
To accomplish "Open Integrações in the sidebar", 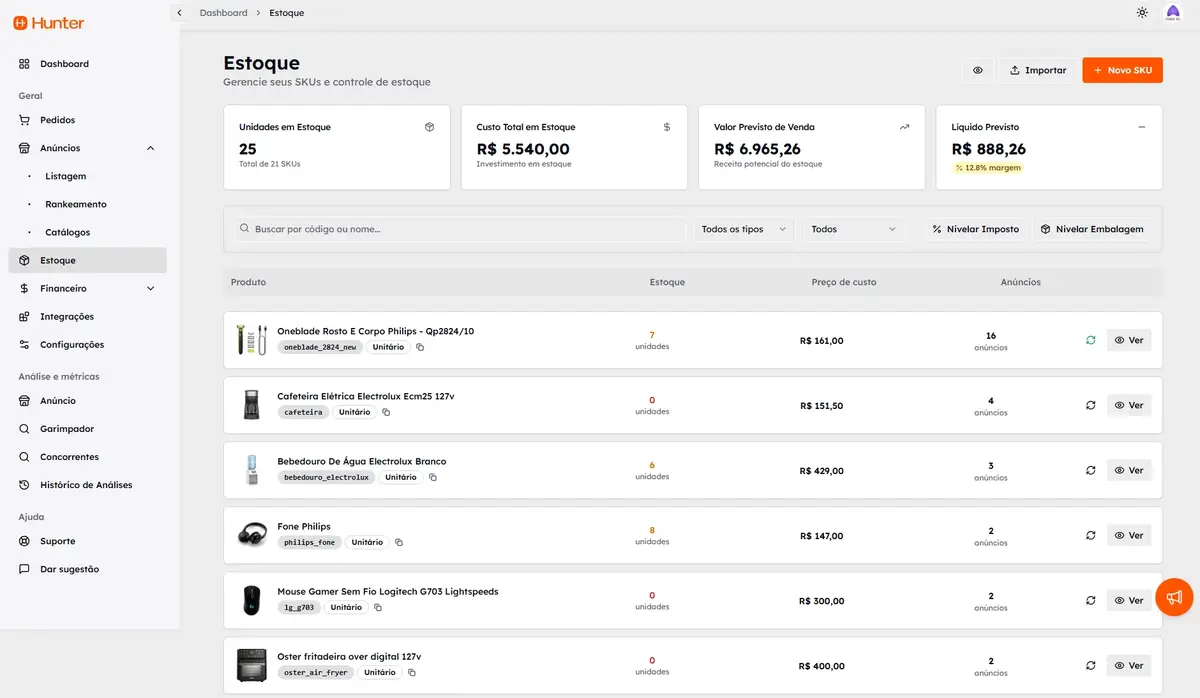I will tap(87, 316).
